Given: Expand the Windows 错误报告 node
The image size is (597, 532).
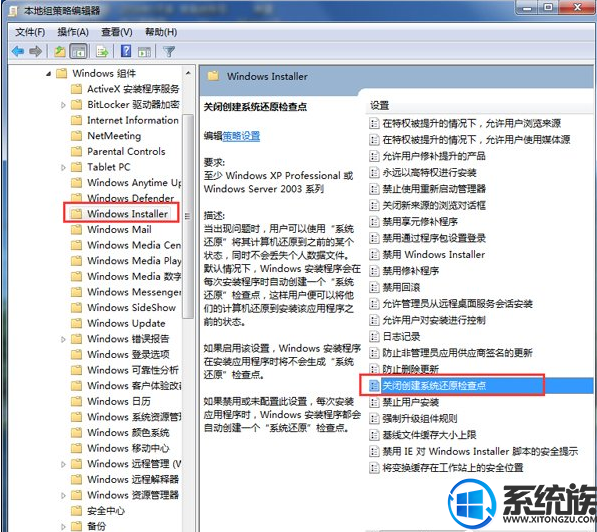Looking at the screenshot, I should point(63,339).
